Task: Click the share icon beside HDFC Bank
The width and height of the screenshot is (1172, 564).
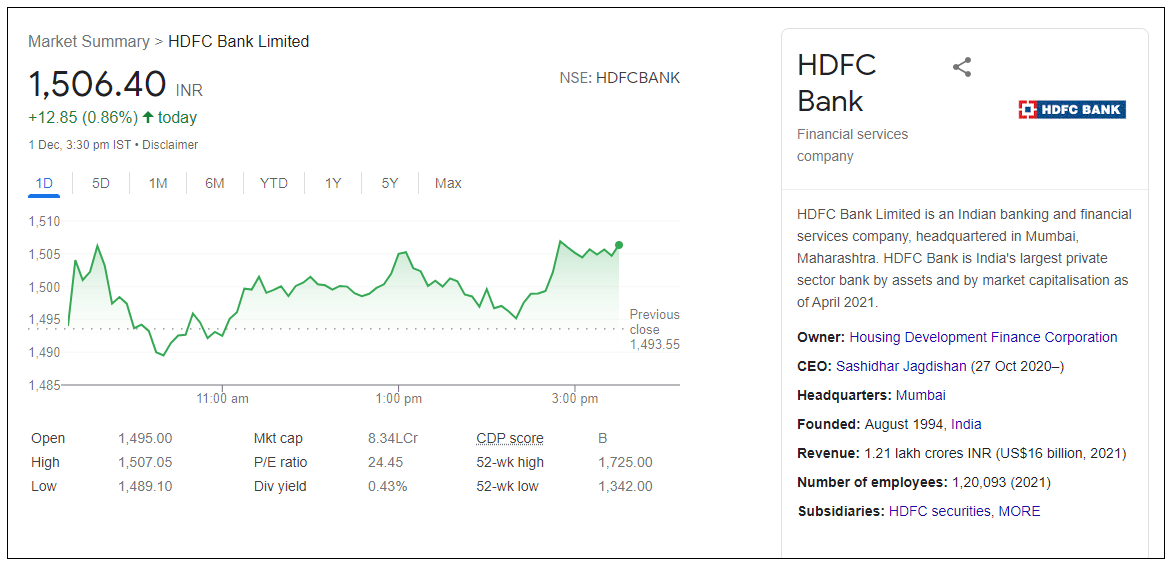Action: [962, 67]
